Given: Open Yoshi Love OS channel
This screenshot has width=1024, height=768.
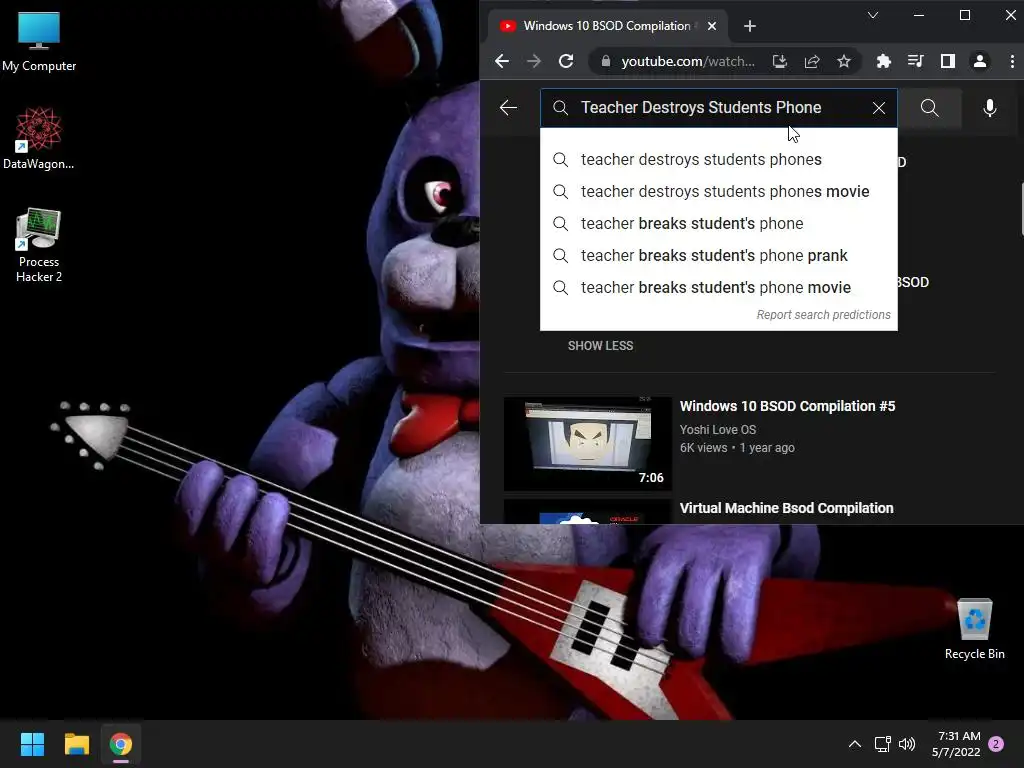Looking at the screenshot, I should (x=718, y=430).
